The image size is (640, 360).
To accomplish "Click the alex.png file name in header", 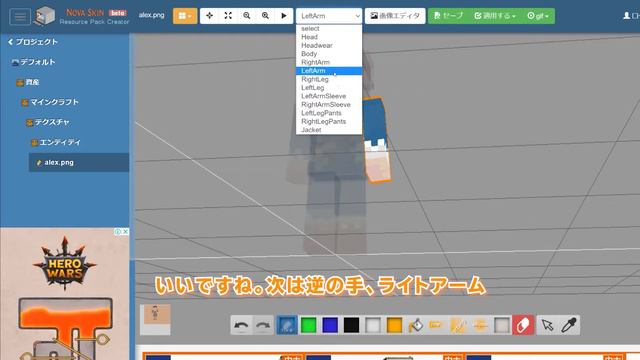I will click(x=151, y=16).
